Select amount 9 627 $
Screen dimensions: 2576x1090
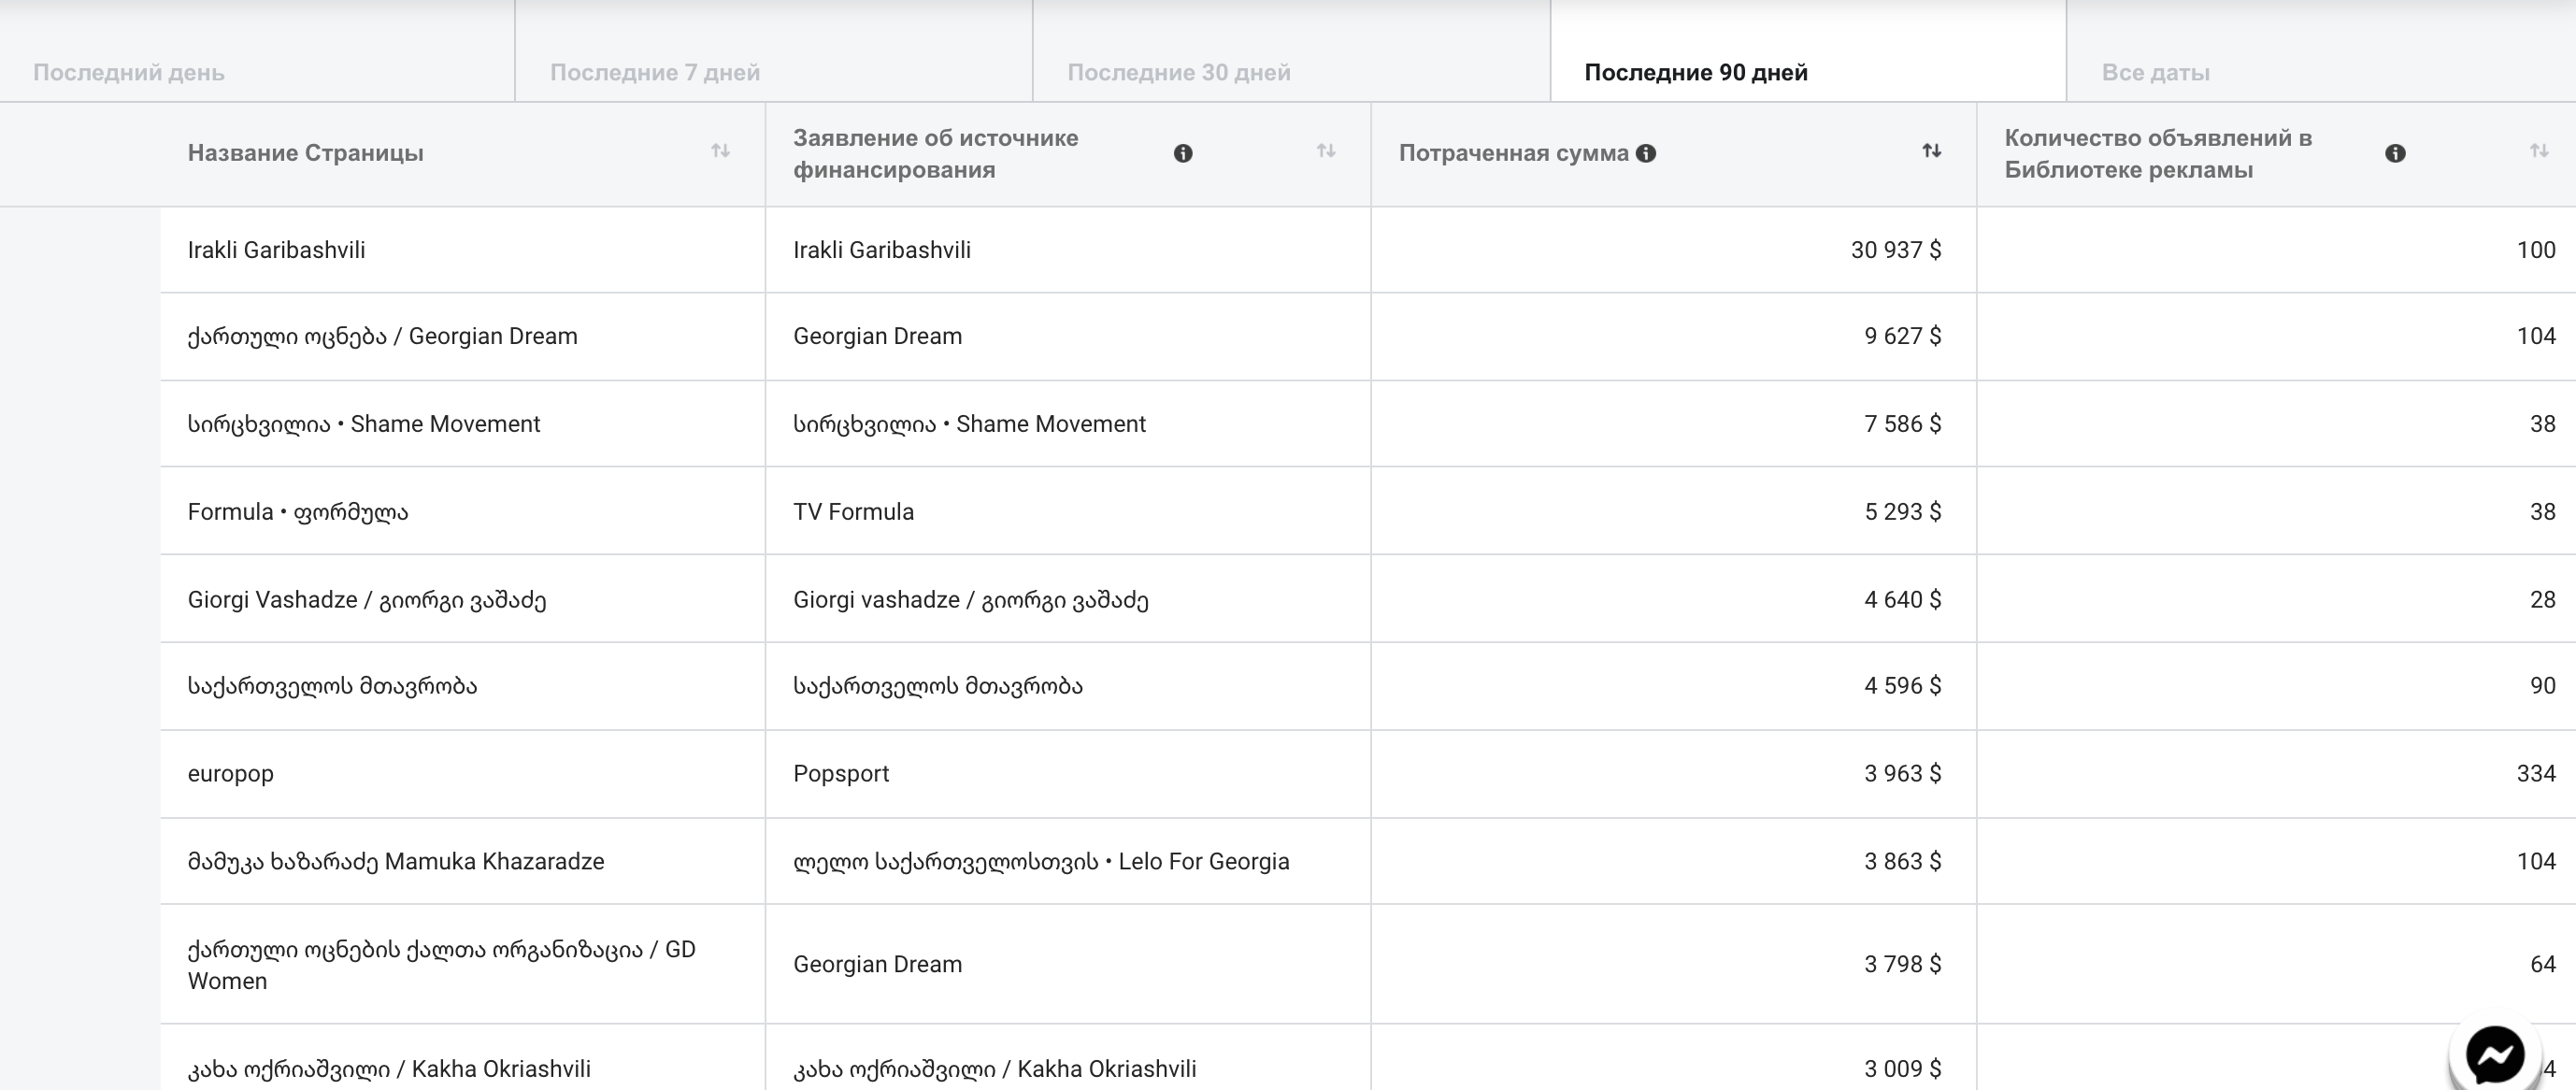pos(1902,336)
